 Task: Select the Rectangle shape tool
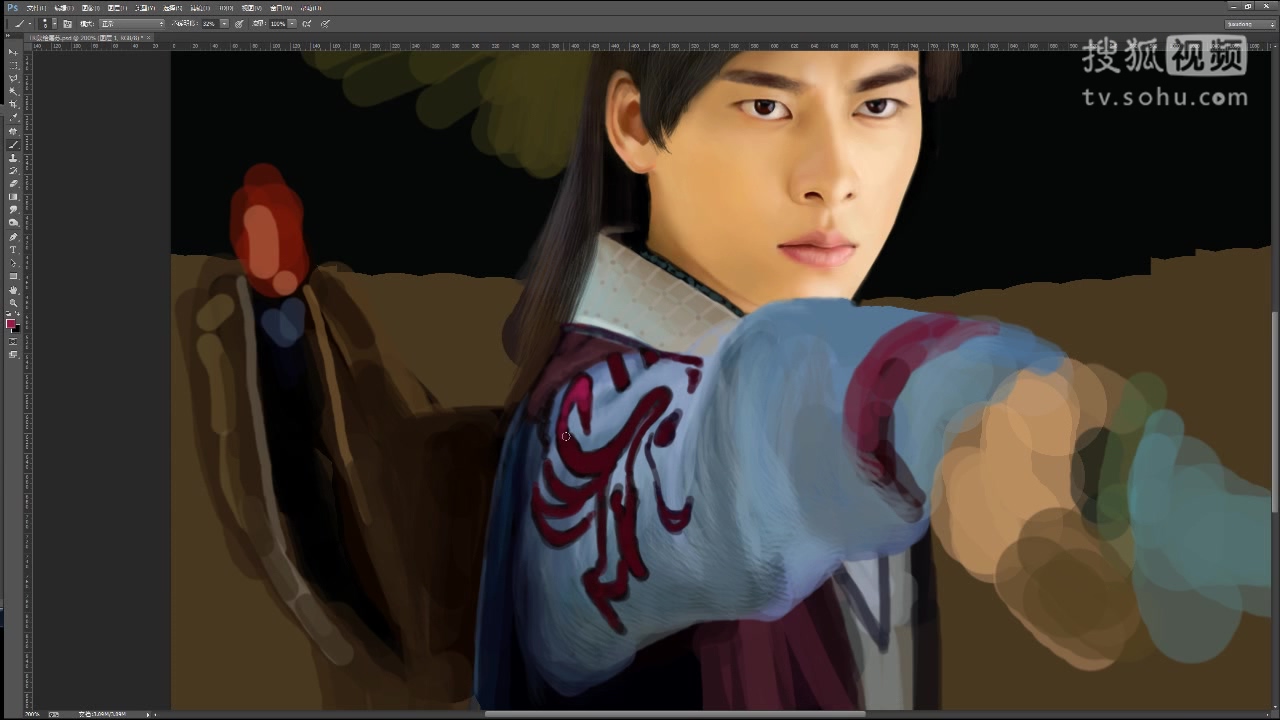tap(13, 275)
